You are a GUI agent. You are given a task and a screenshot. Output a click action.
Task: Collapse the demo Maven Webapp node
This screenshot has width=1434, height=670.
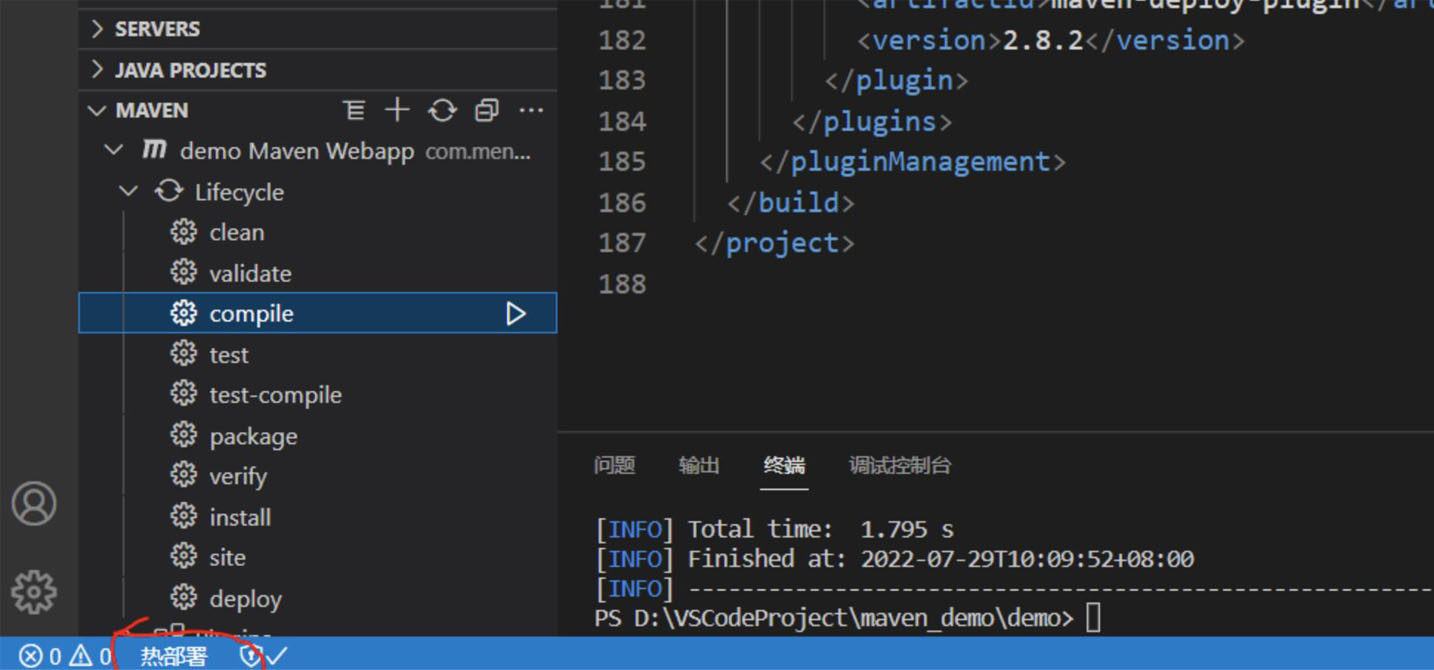115,151
